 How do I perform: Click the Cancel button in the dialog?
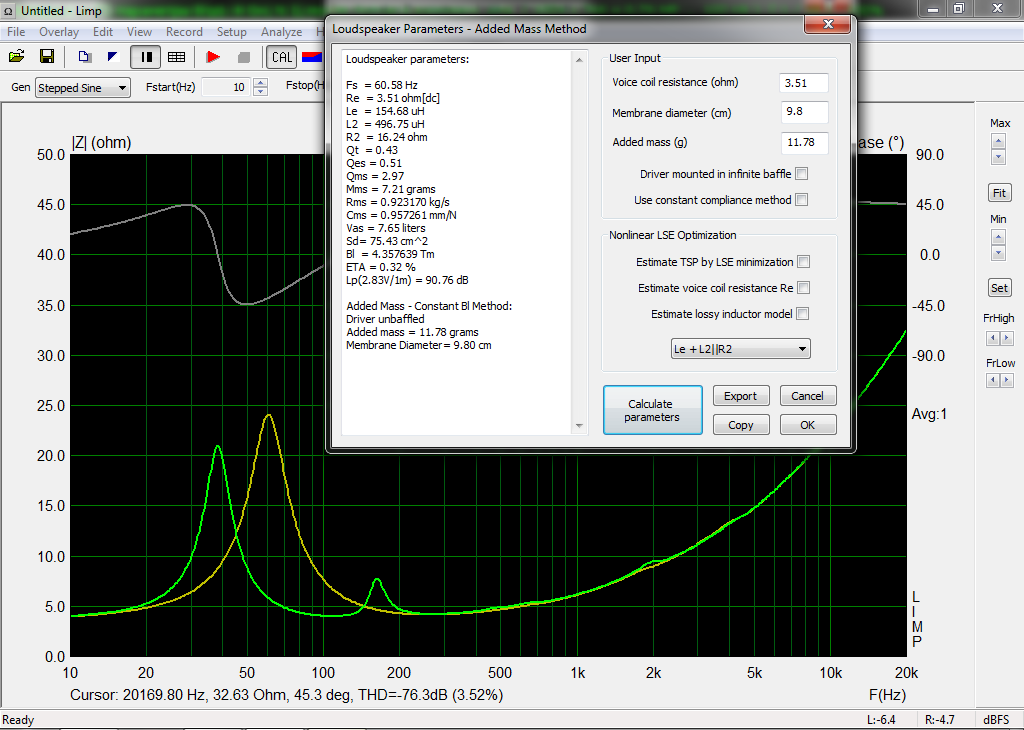808,396
